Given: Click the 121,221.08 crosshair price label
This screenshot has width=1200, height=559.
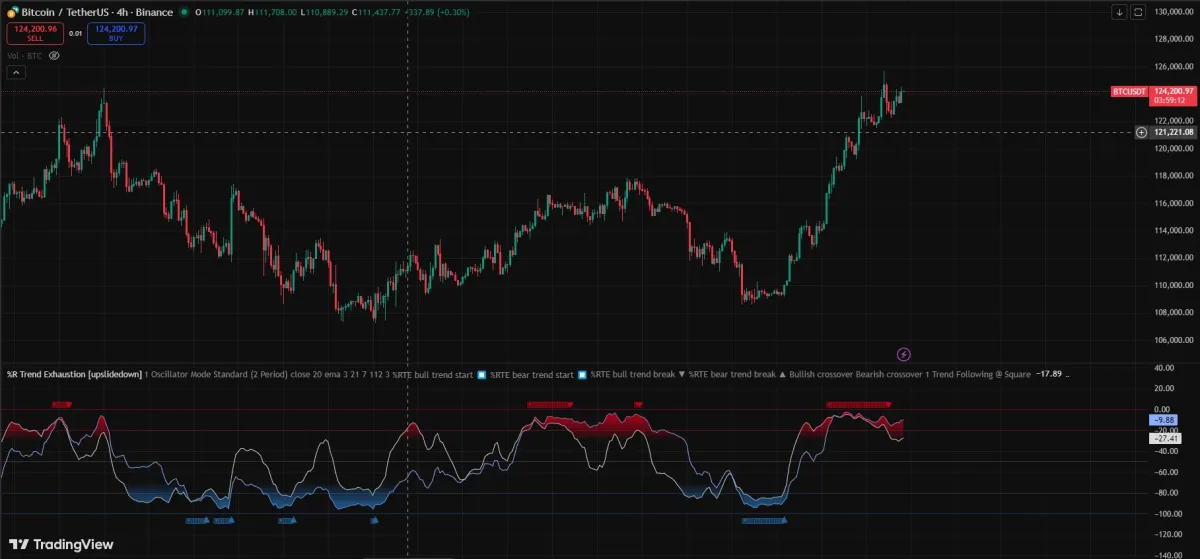Looking at the screenshot, I should point(1174,132).
